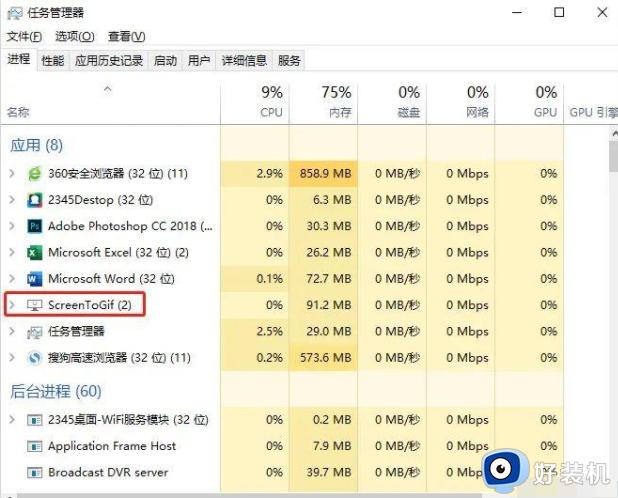
Task: Click the 应用 (8) group heading
Action: click(36, 145)
